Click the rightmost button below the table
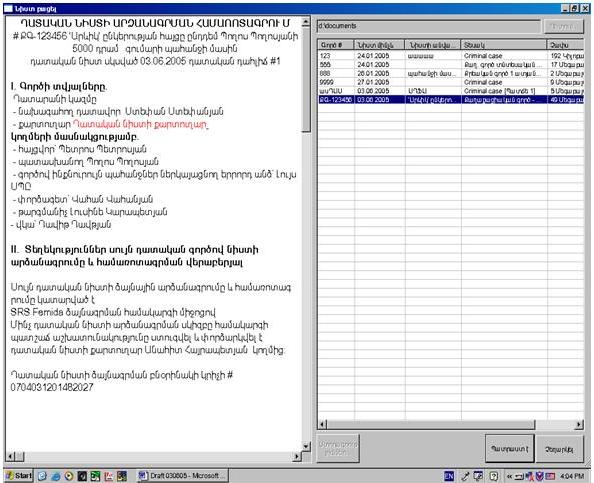Screen dimensions: 594x483 560,449
